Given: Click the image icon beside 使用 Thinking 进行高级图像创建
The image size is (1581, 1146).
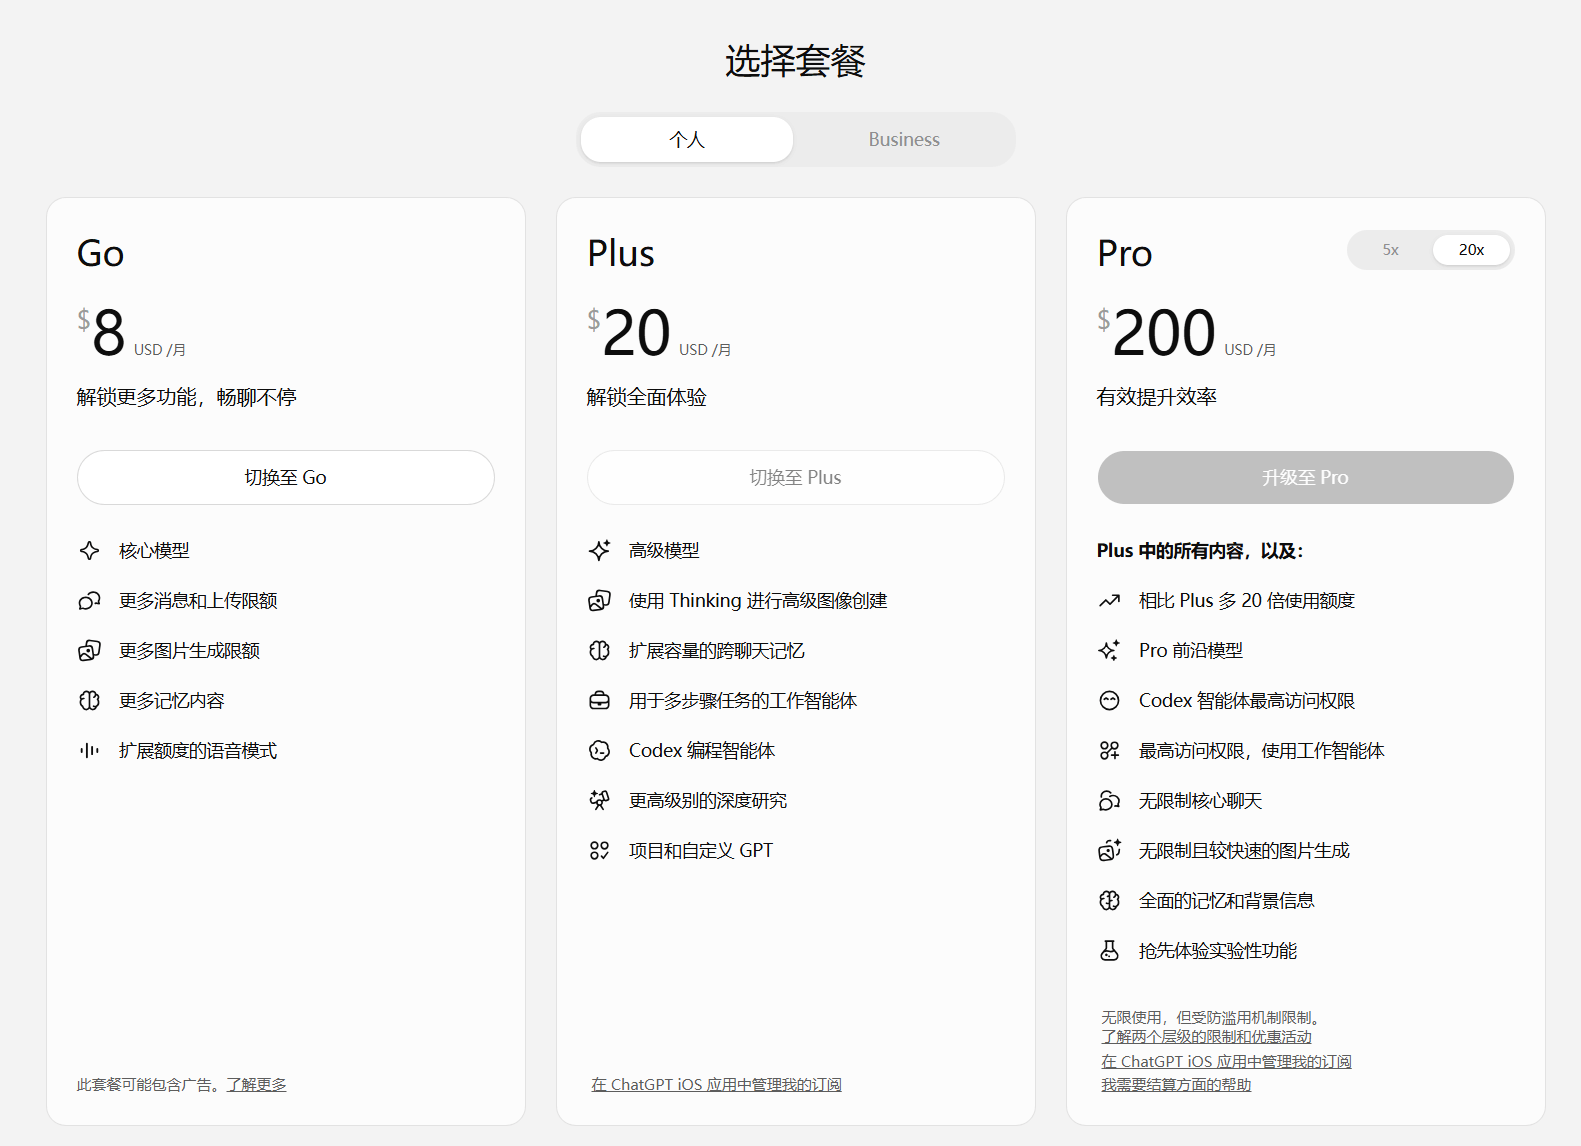Looking at the screenshot, I should point(599,601).
